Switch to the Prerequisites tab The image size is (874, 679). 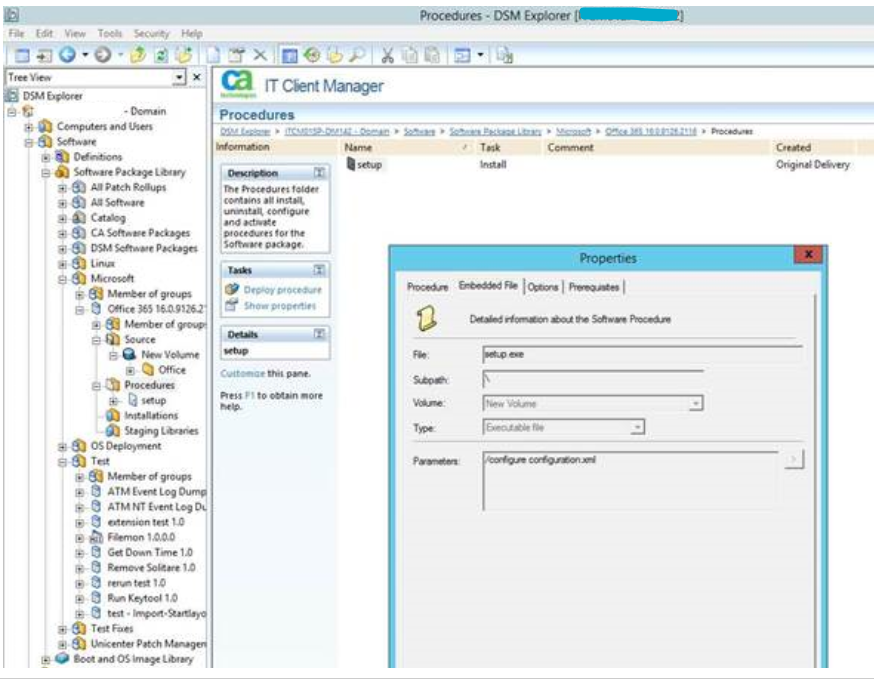594,287
